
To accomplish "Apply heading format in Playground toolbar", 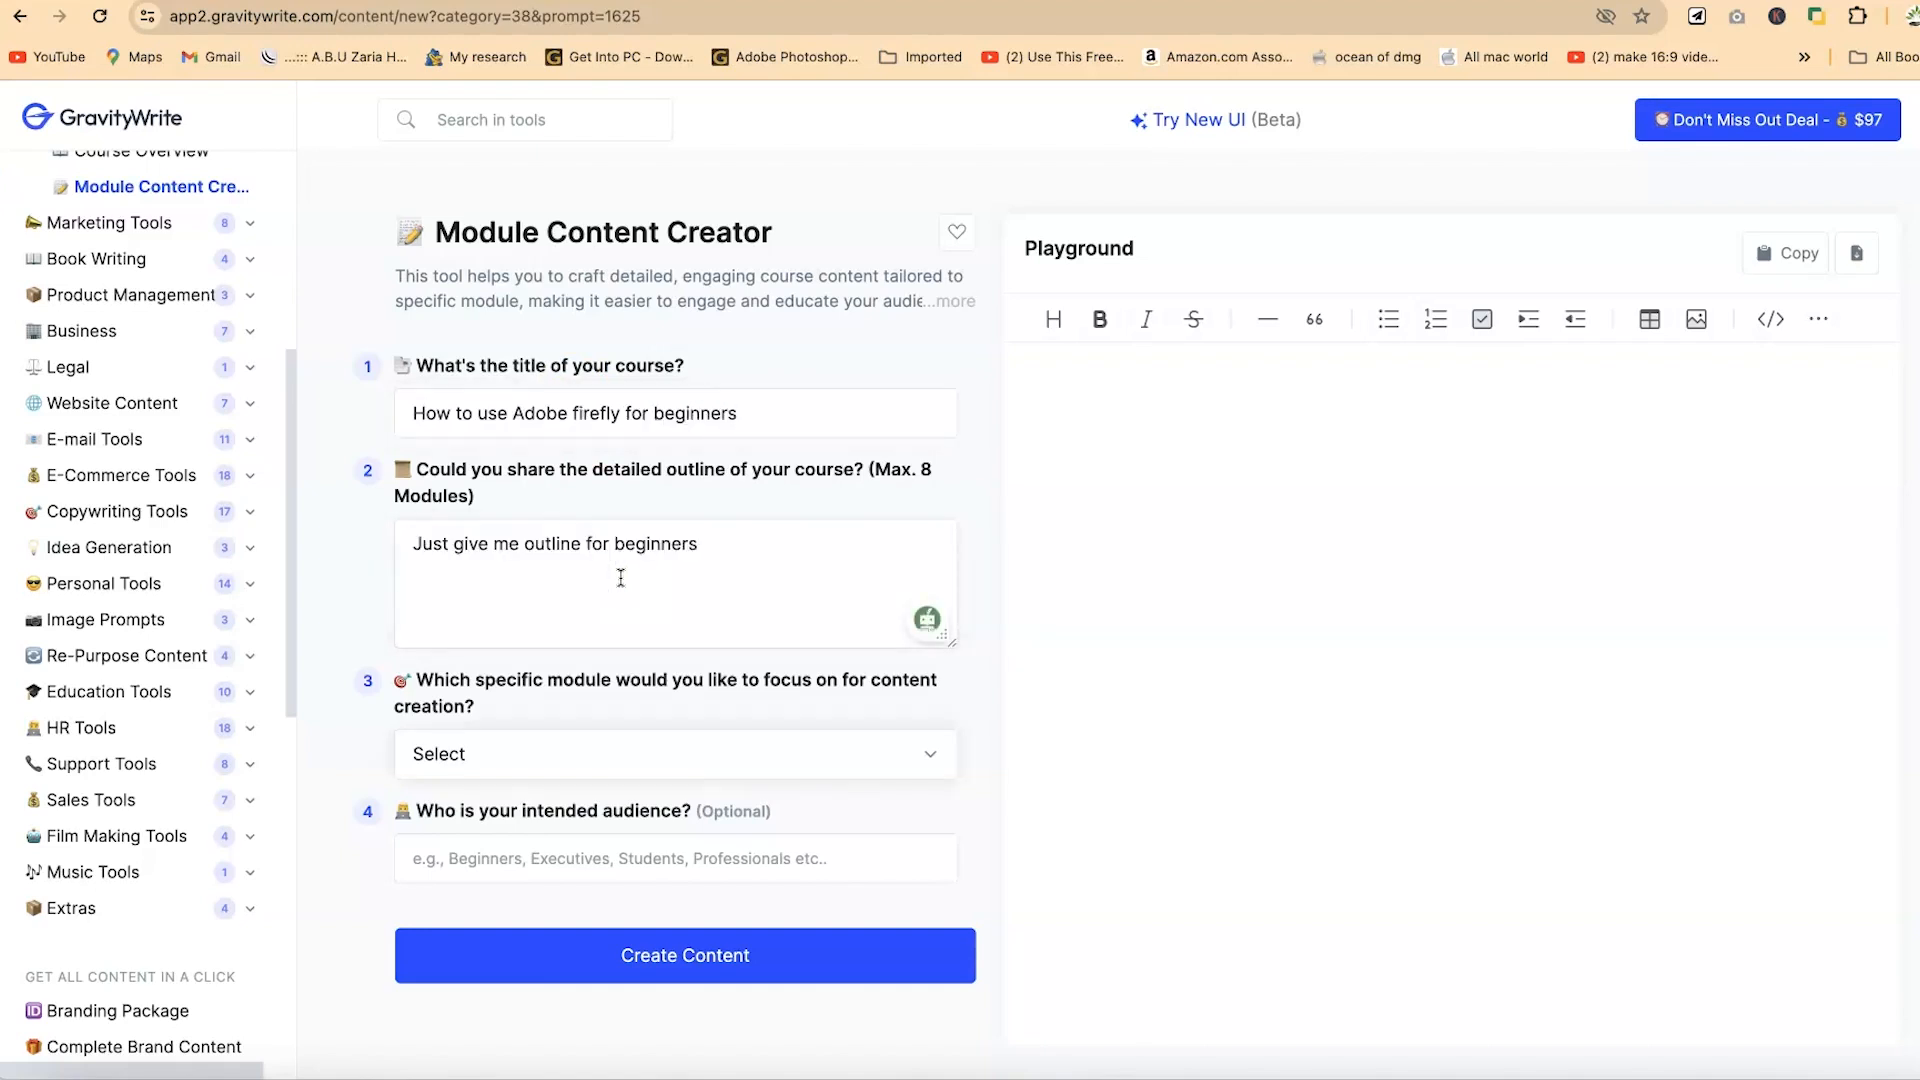I will (1053, 319).
